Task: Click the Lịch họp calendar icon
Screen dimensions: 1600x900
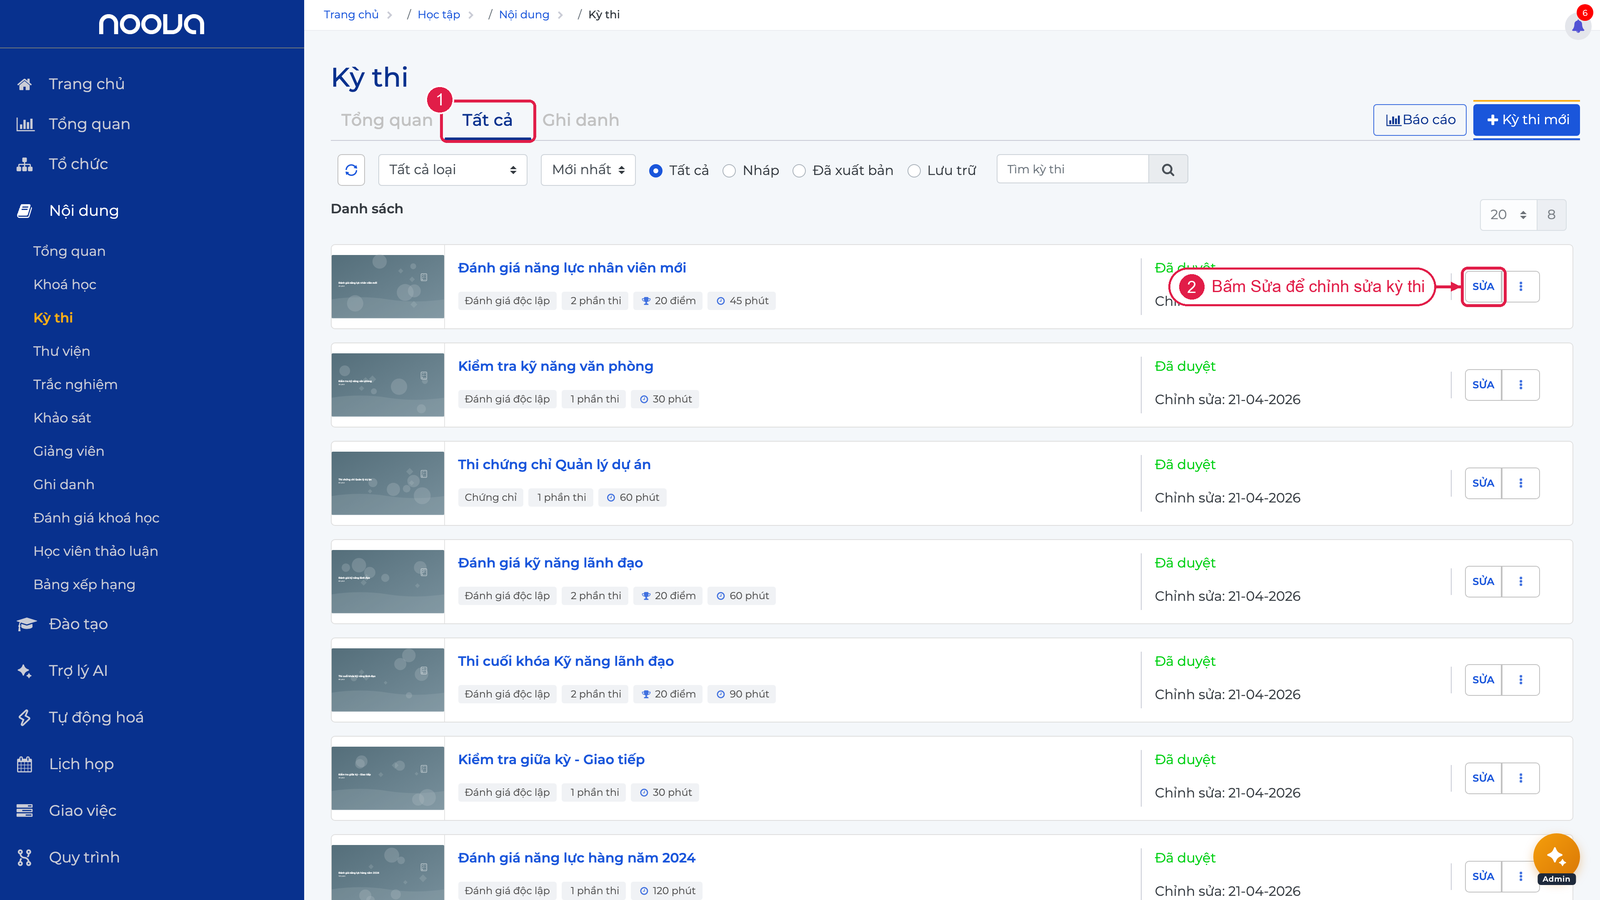Action: (25, 765)
